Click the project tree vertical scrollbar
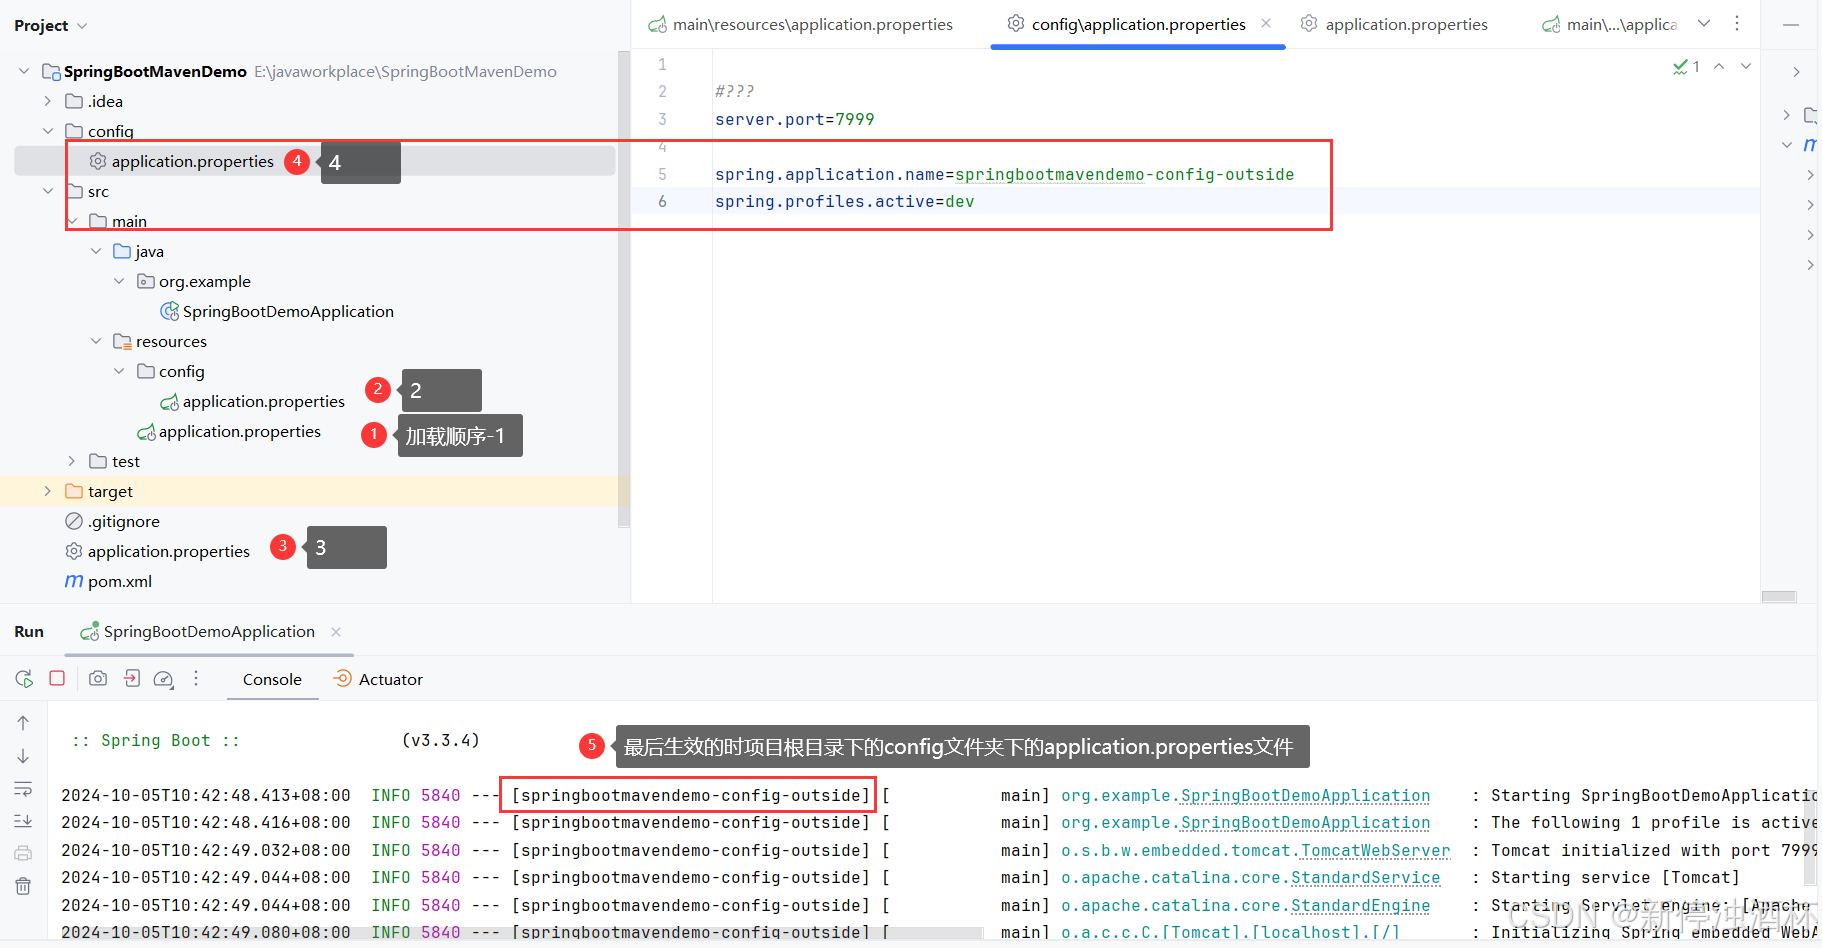The height and width of the screenshot is (948, 1822). 624,290
